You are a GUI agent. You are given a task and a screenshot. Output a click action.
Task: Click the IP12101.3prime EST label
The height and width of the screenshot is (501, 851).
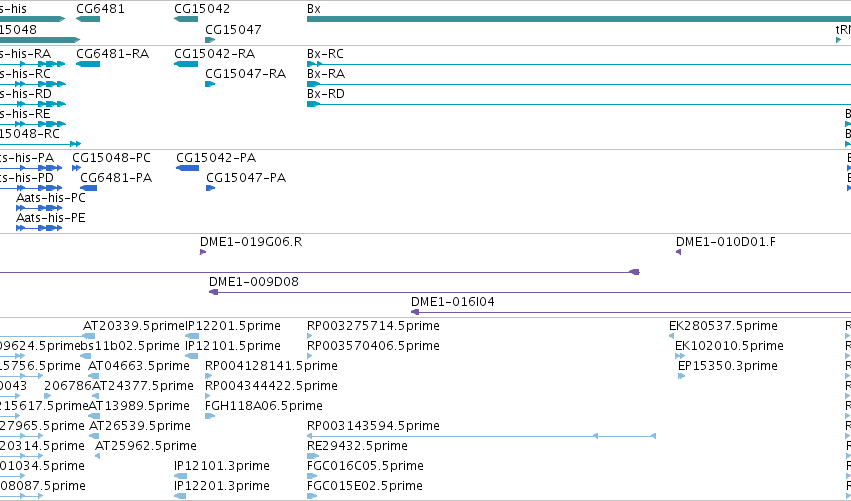coord(222,466)
